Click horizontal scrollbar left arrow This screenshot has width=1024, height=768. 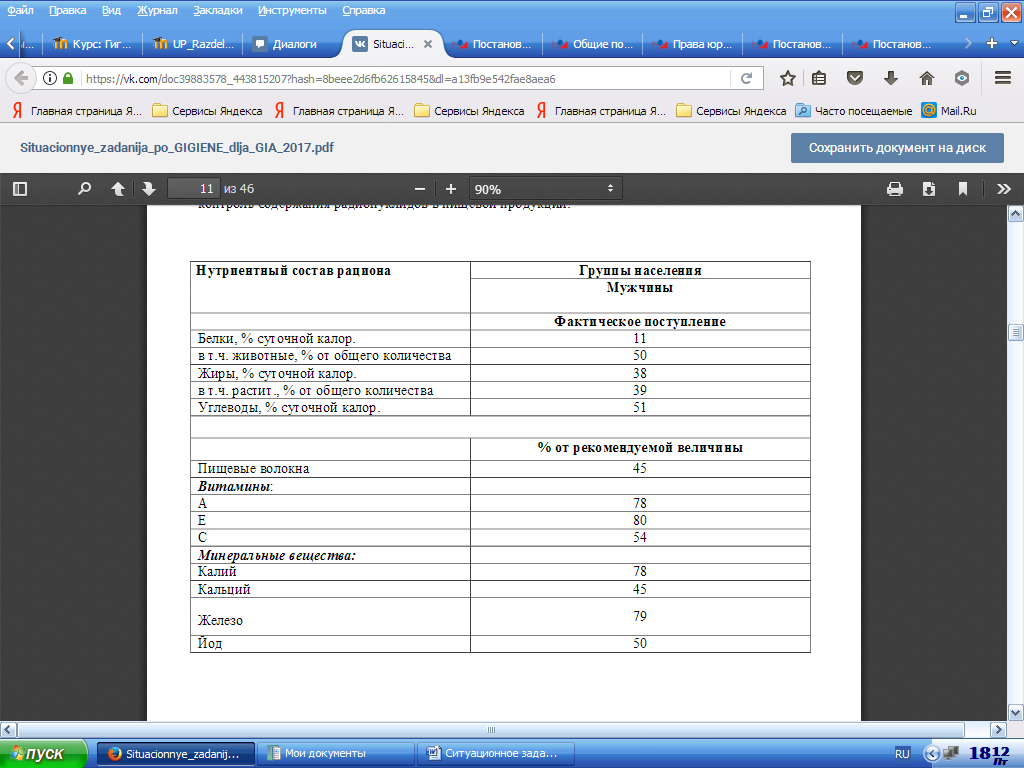(x=8, y=729)
